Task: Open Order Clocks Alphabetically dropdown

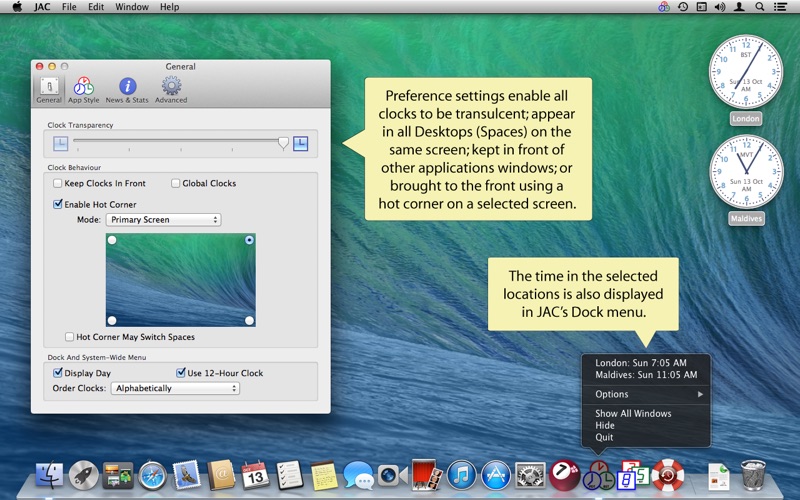Action: [x=175, y=388]
